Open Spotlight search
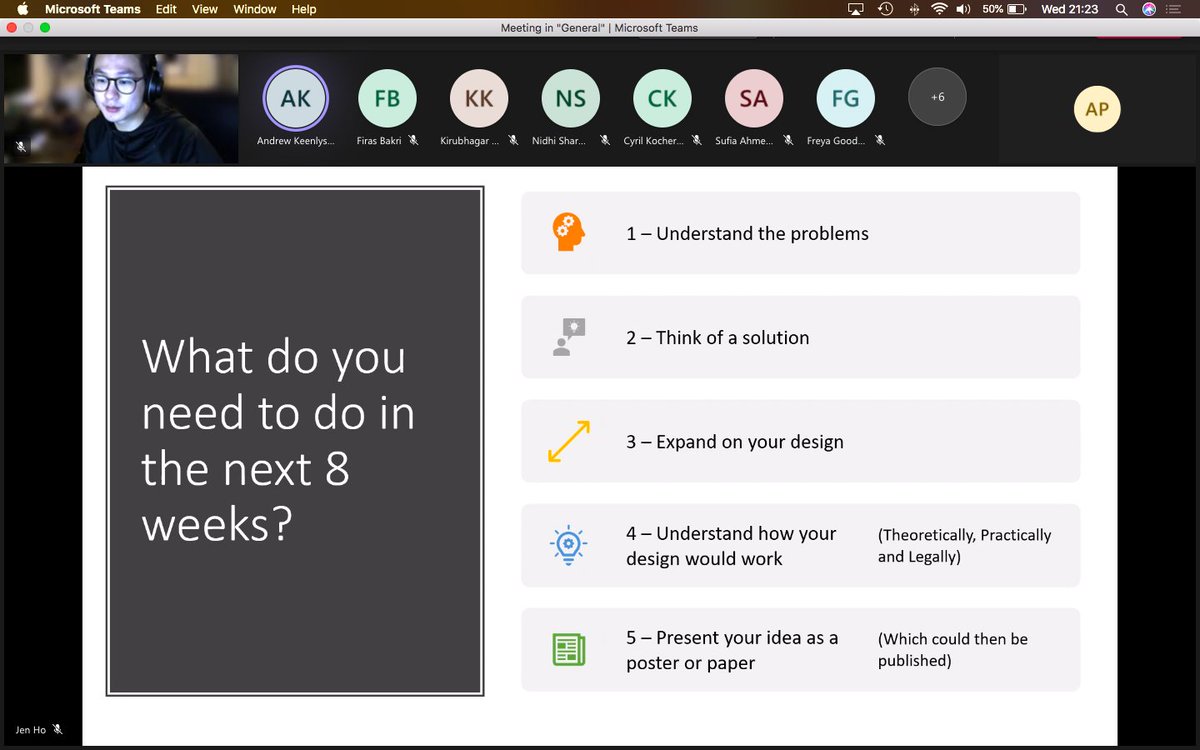The image size is (1200, 750). [x=1122, y=9]
